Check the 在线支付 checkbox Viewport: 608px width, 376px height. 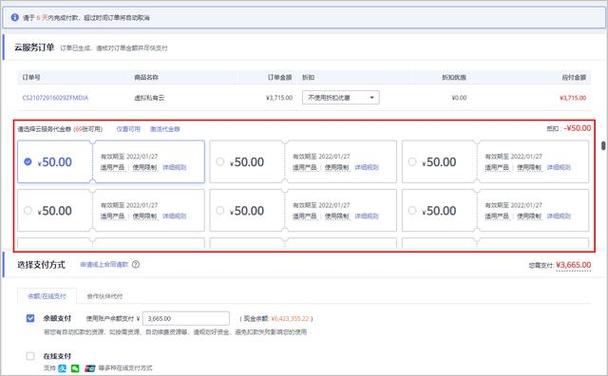30,356
